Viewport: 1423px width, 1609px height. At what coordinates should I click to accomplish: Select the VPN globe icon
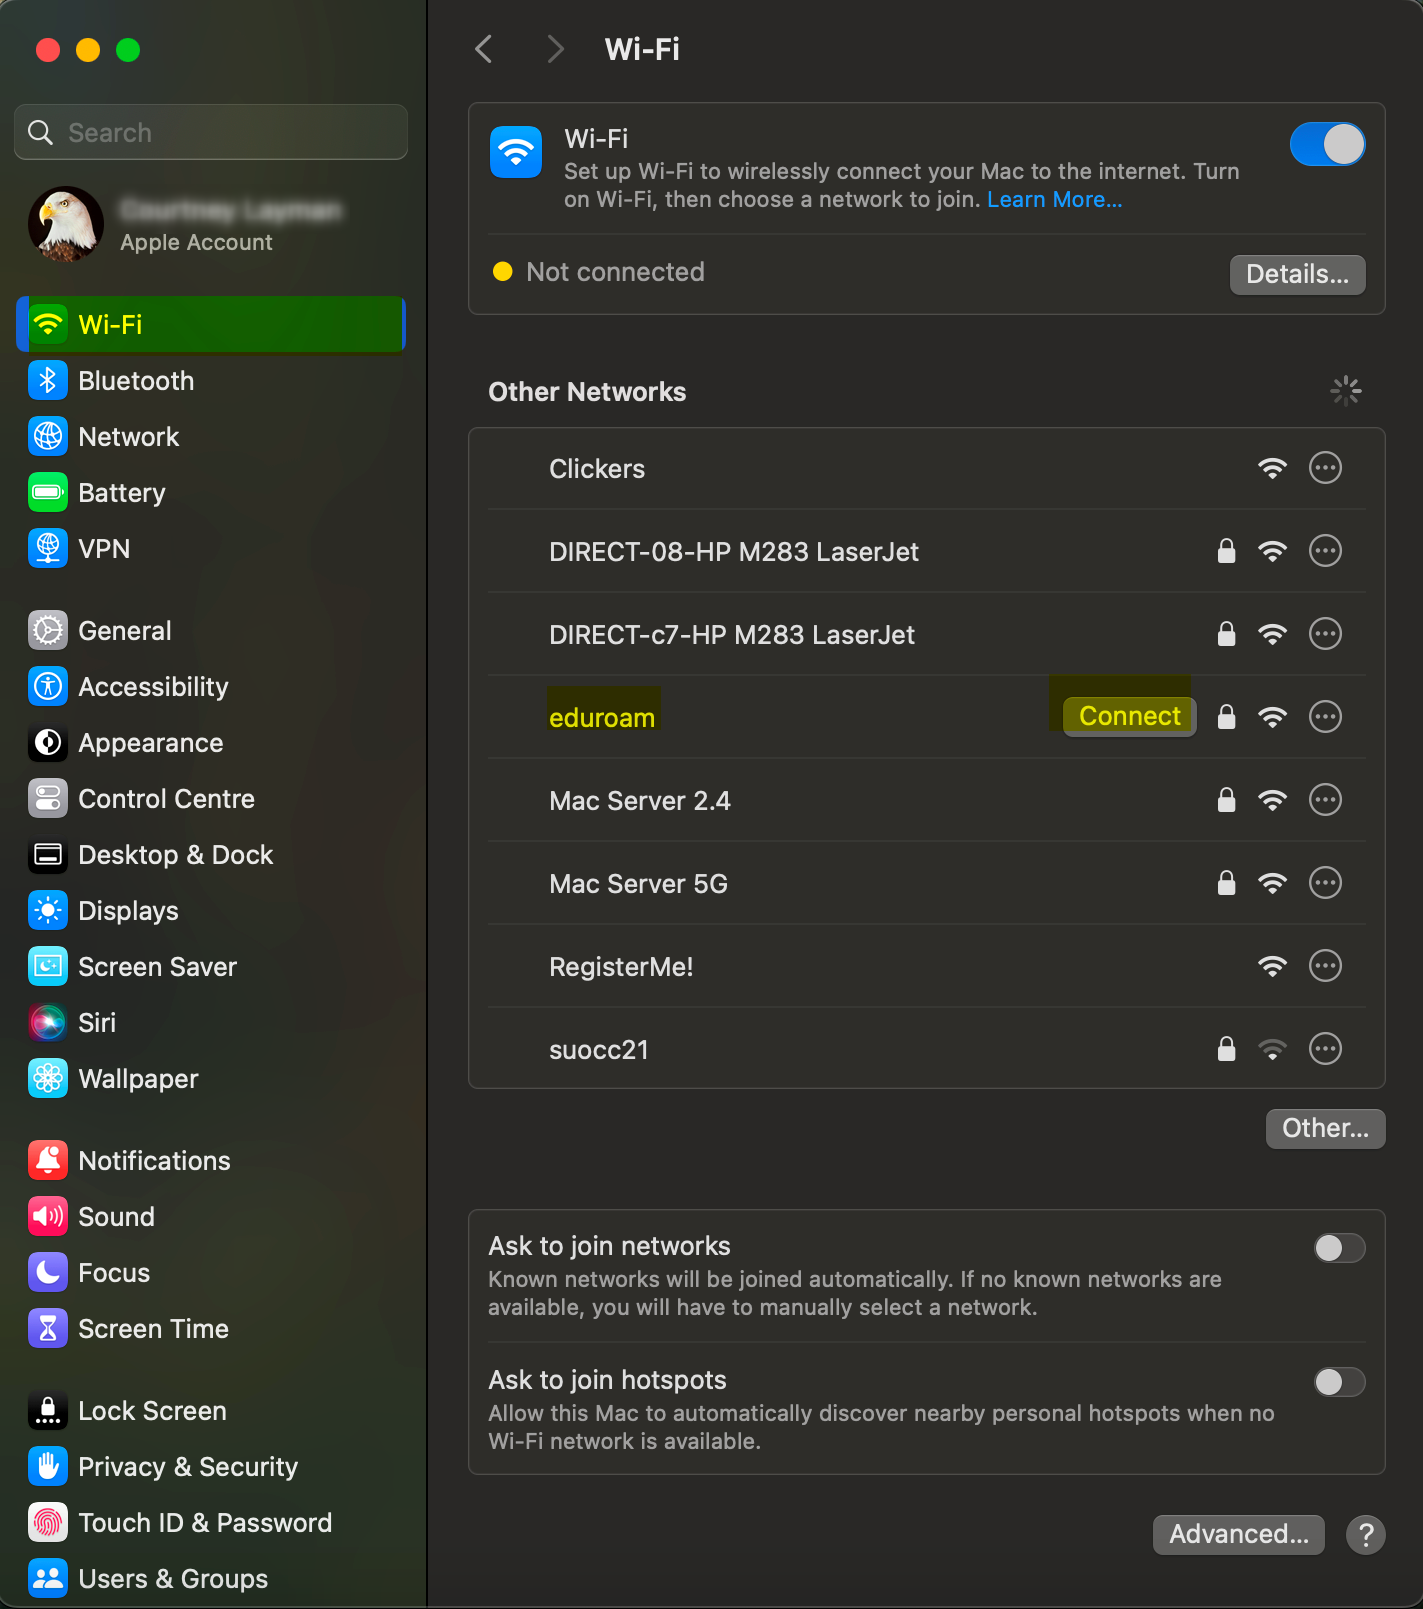48,549
